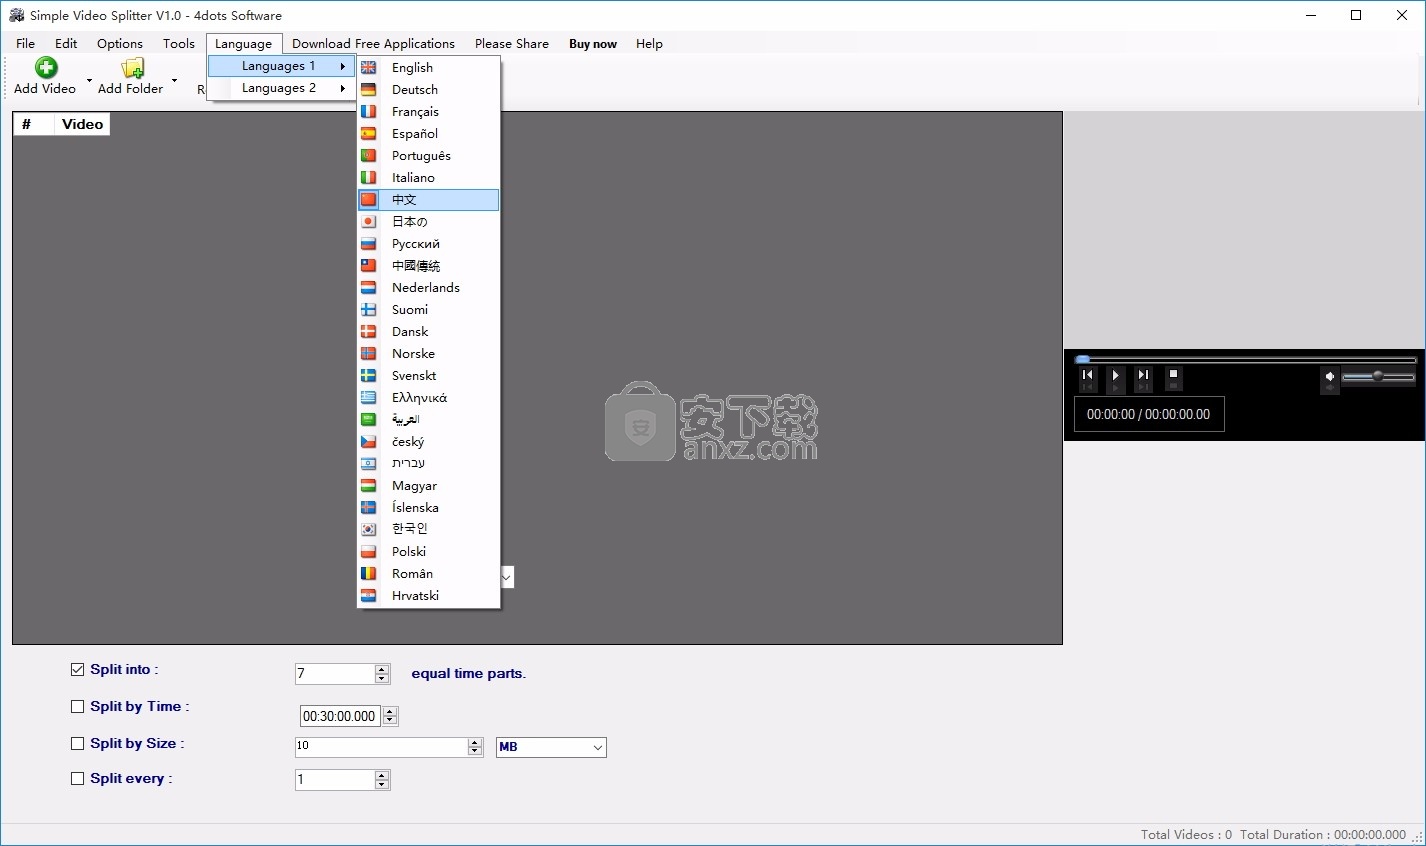Click the Add Video green plus icon
Image resolution: width=1426 pixels, height=846 pixels.
tap(46, 67)
